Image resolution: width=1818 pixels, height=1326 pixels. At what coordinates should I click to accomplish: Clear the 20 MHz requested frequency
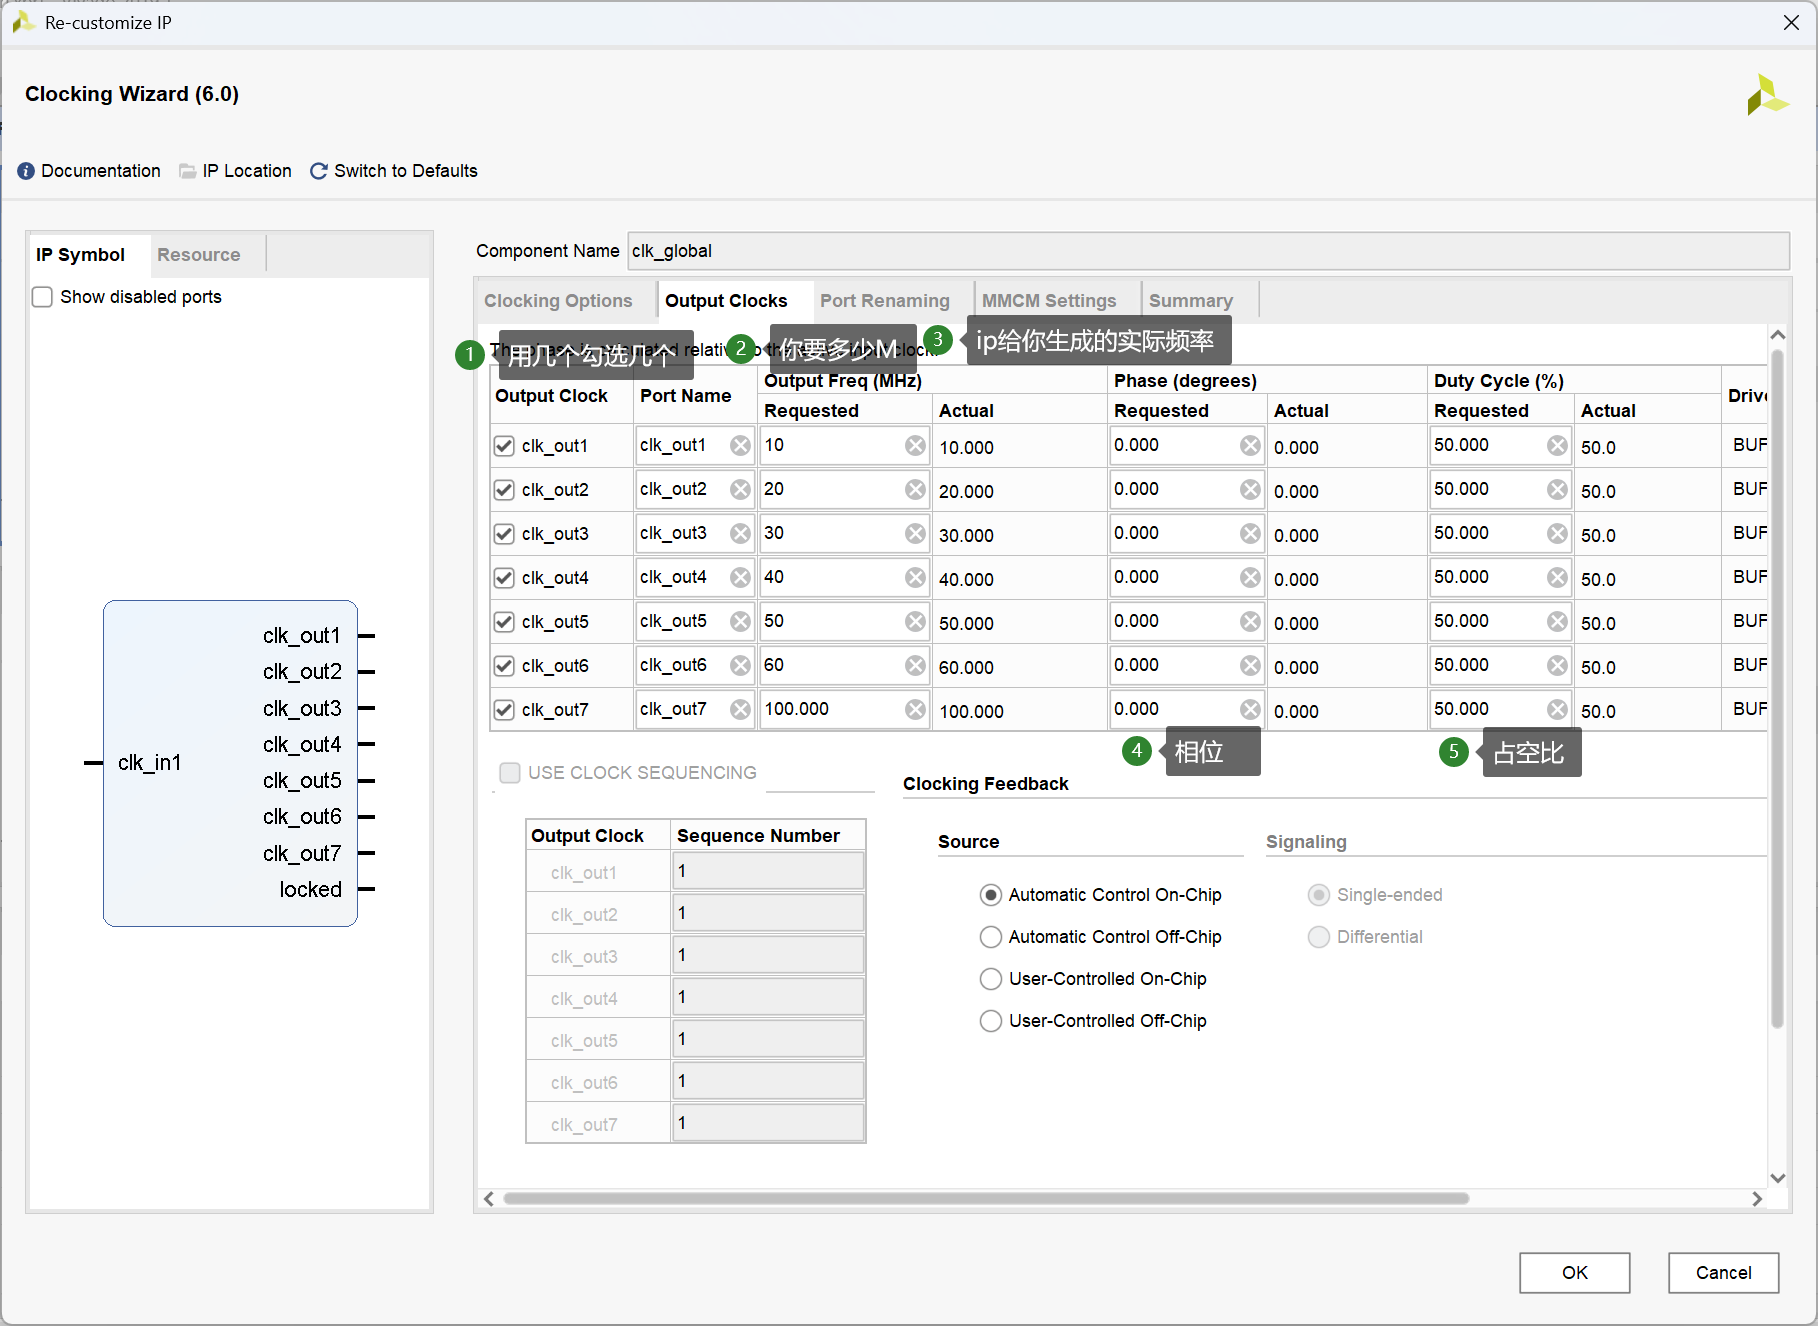click(915, 490)
